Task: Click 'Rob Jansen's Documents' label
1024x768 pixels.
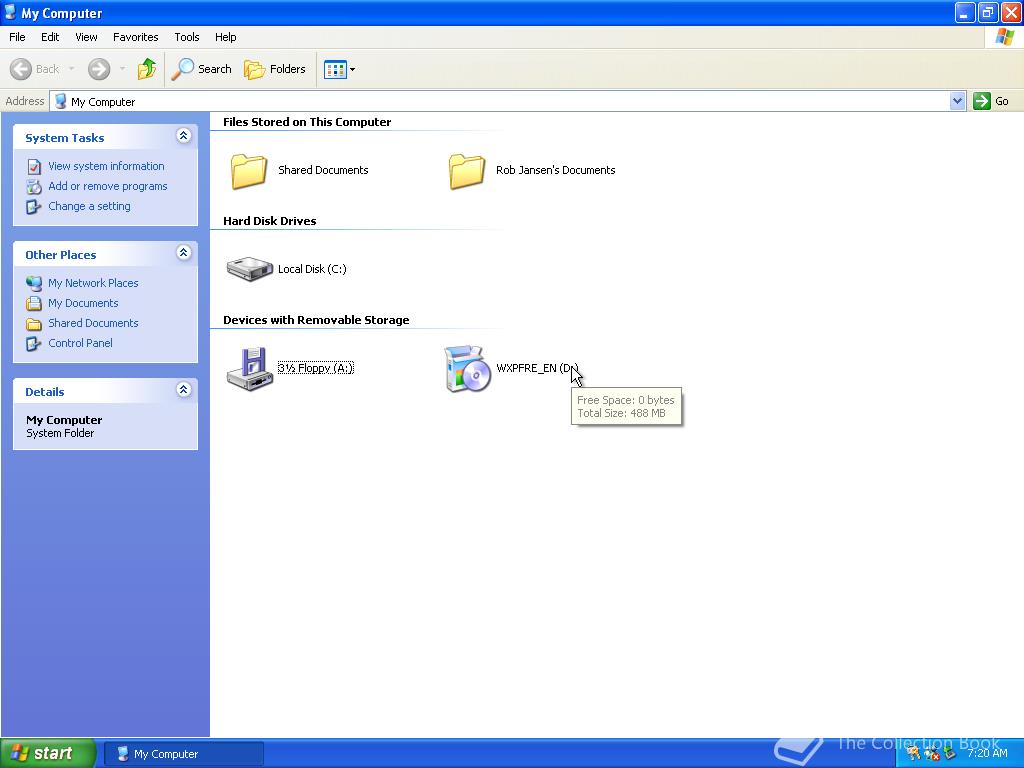Action: (556, 170)
